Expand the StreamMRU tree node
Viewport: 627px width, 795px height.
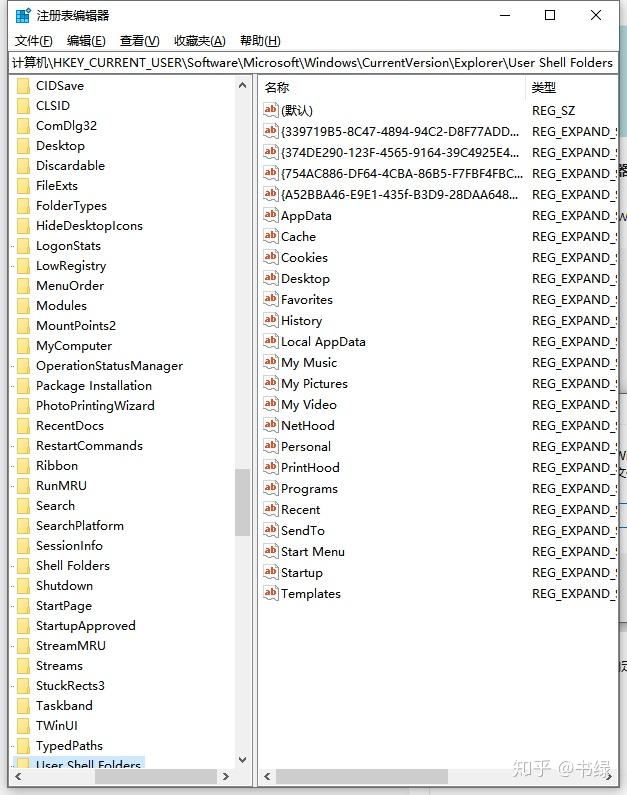coord(13,646)
